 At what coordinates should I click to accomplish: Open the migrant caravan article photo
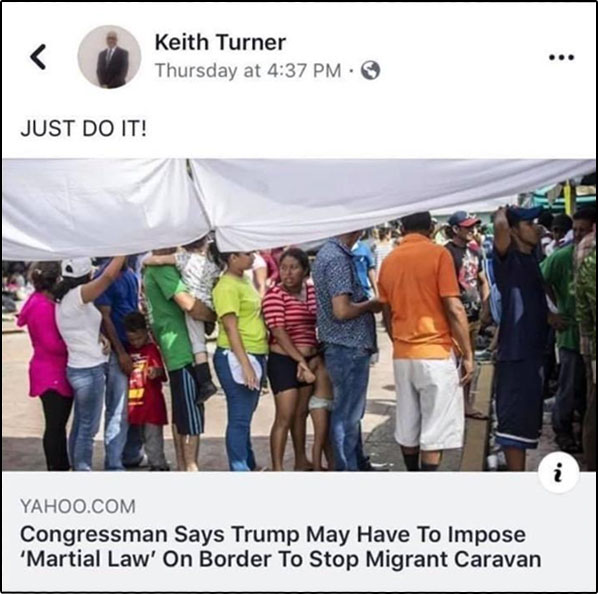point(299,315)
